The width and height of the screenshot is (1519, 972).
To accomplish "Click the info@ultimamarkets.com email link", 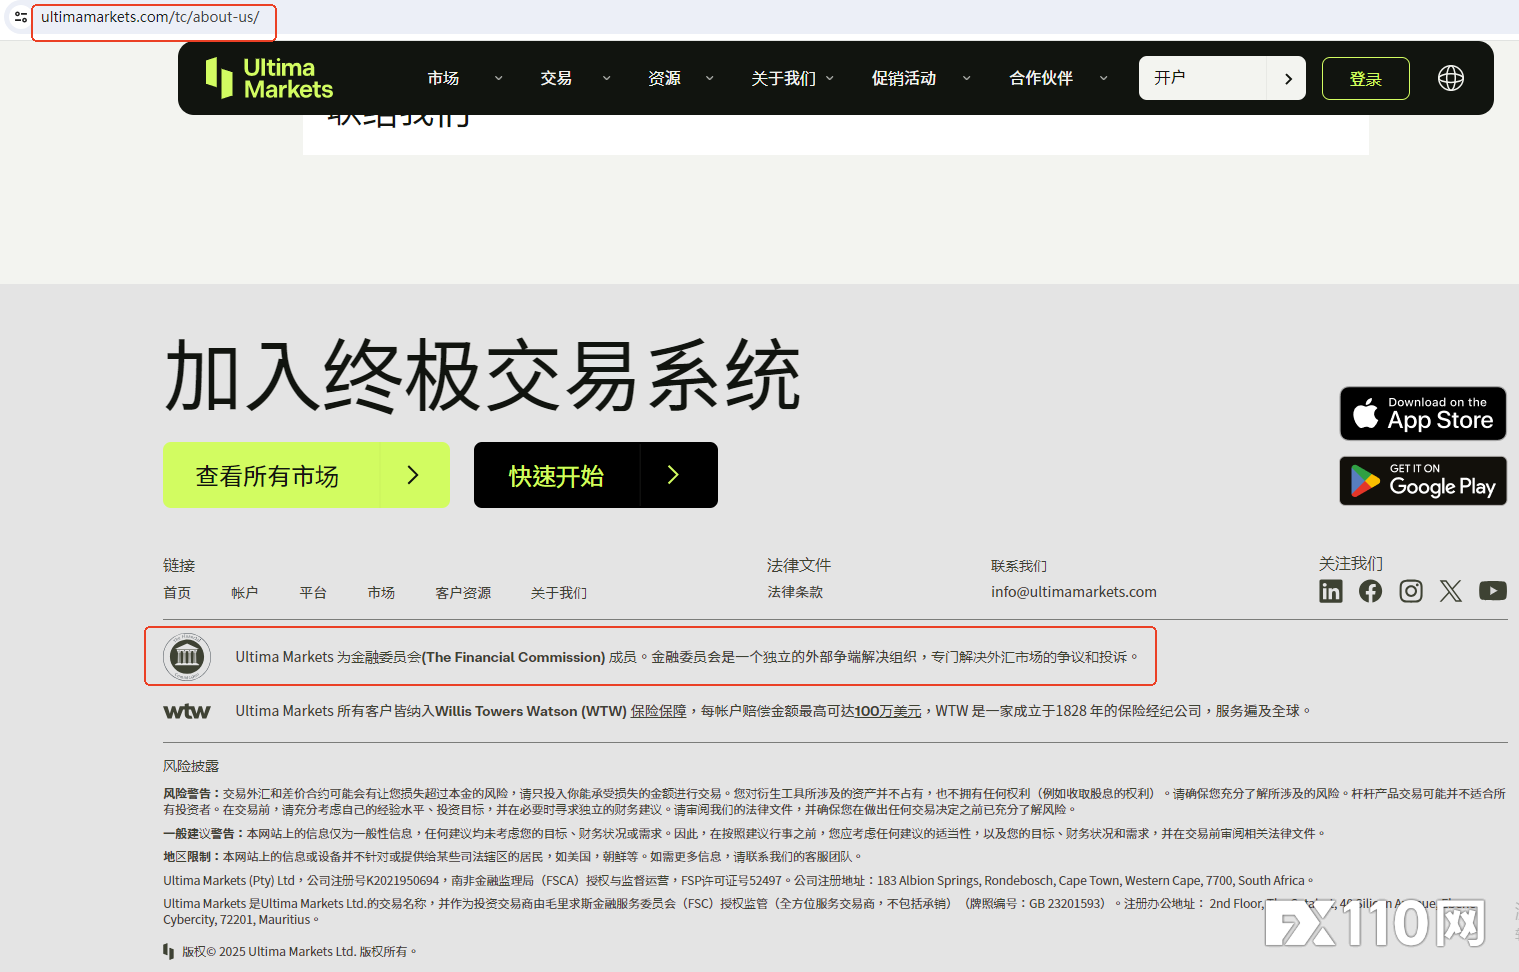I will click(1074, 592).
